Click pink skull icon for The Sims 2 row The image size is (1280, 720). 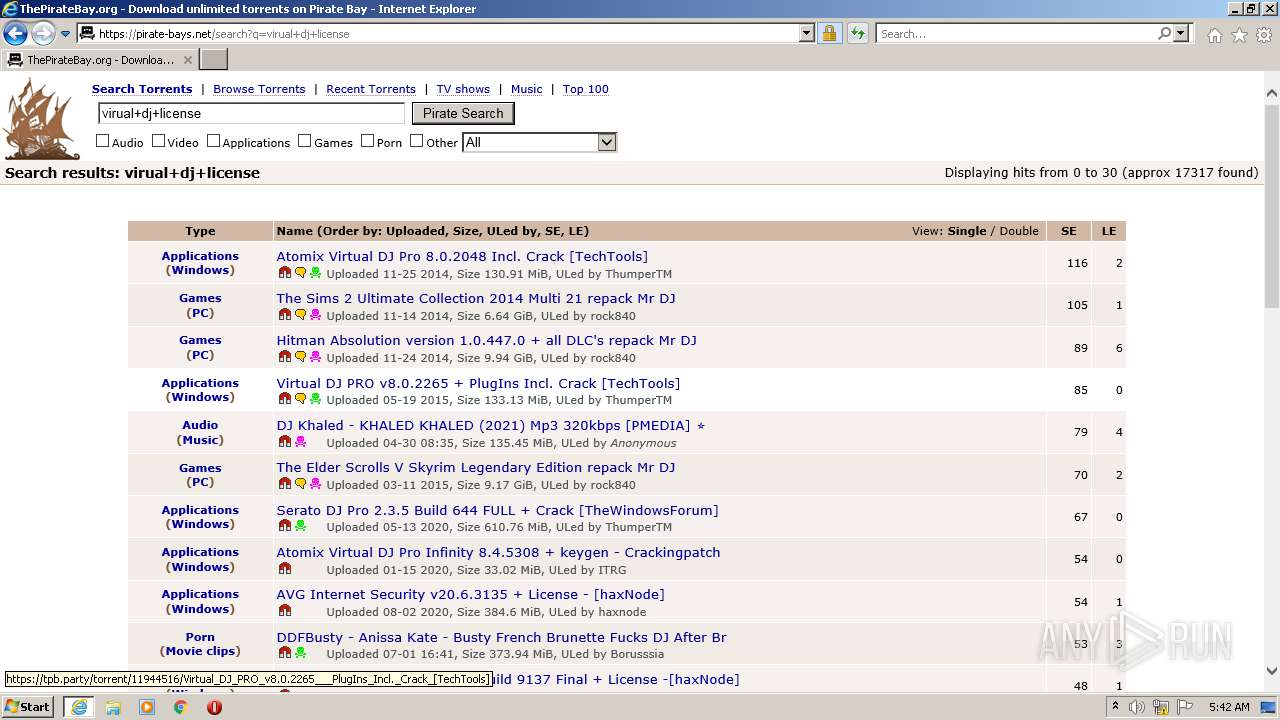[315, 315]
